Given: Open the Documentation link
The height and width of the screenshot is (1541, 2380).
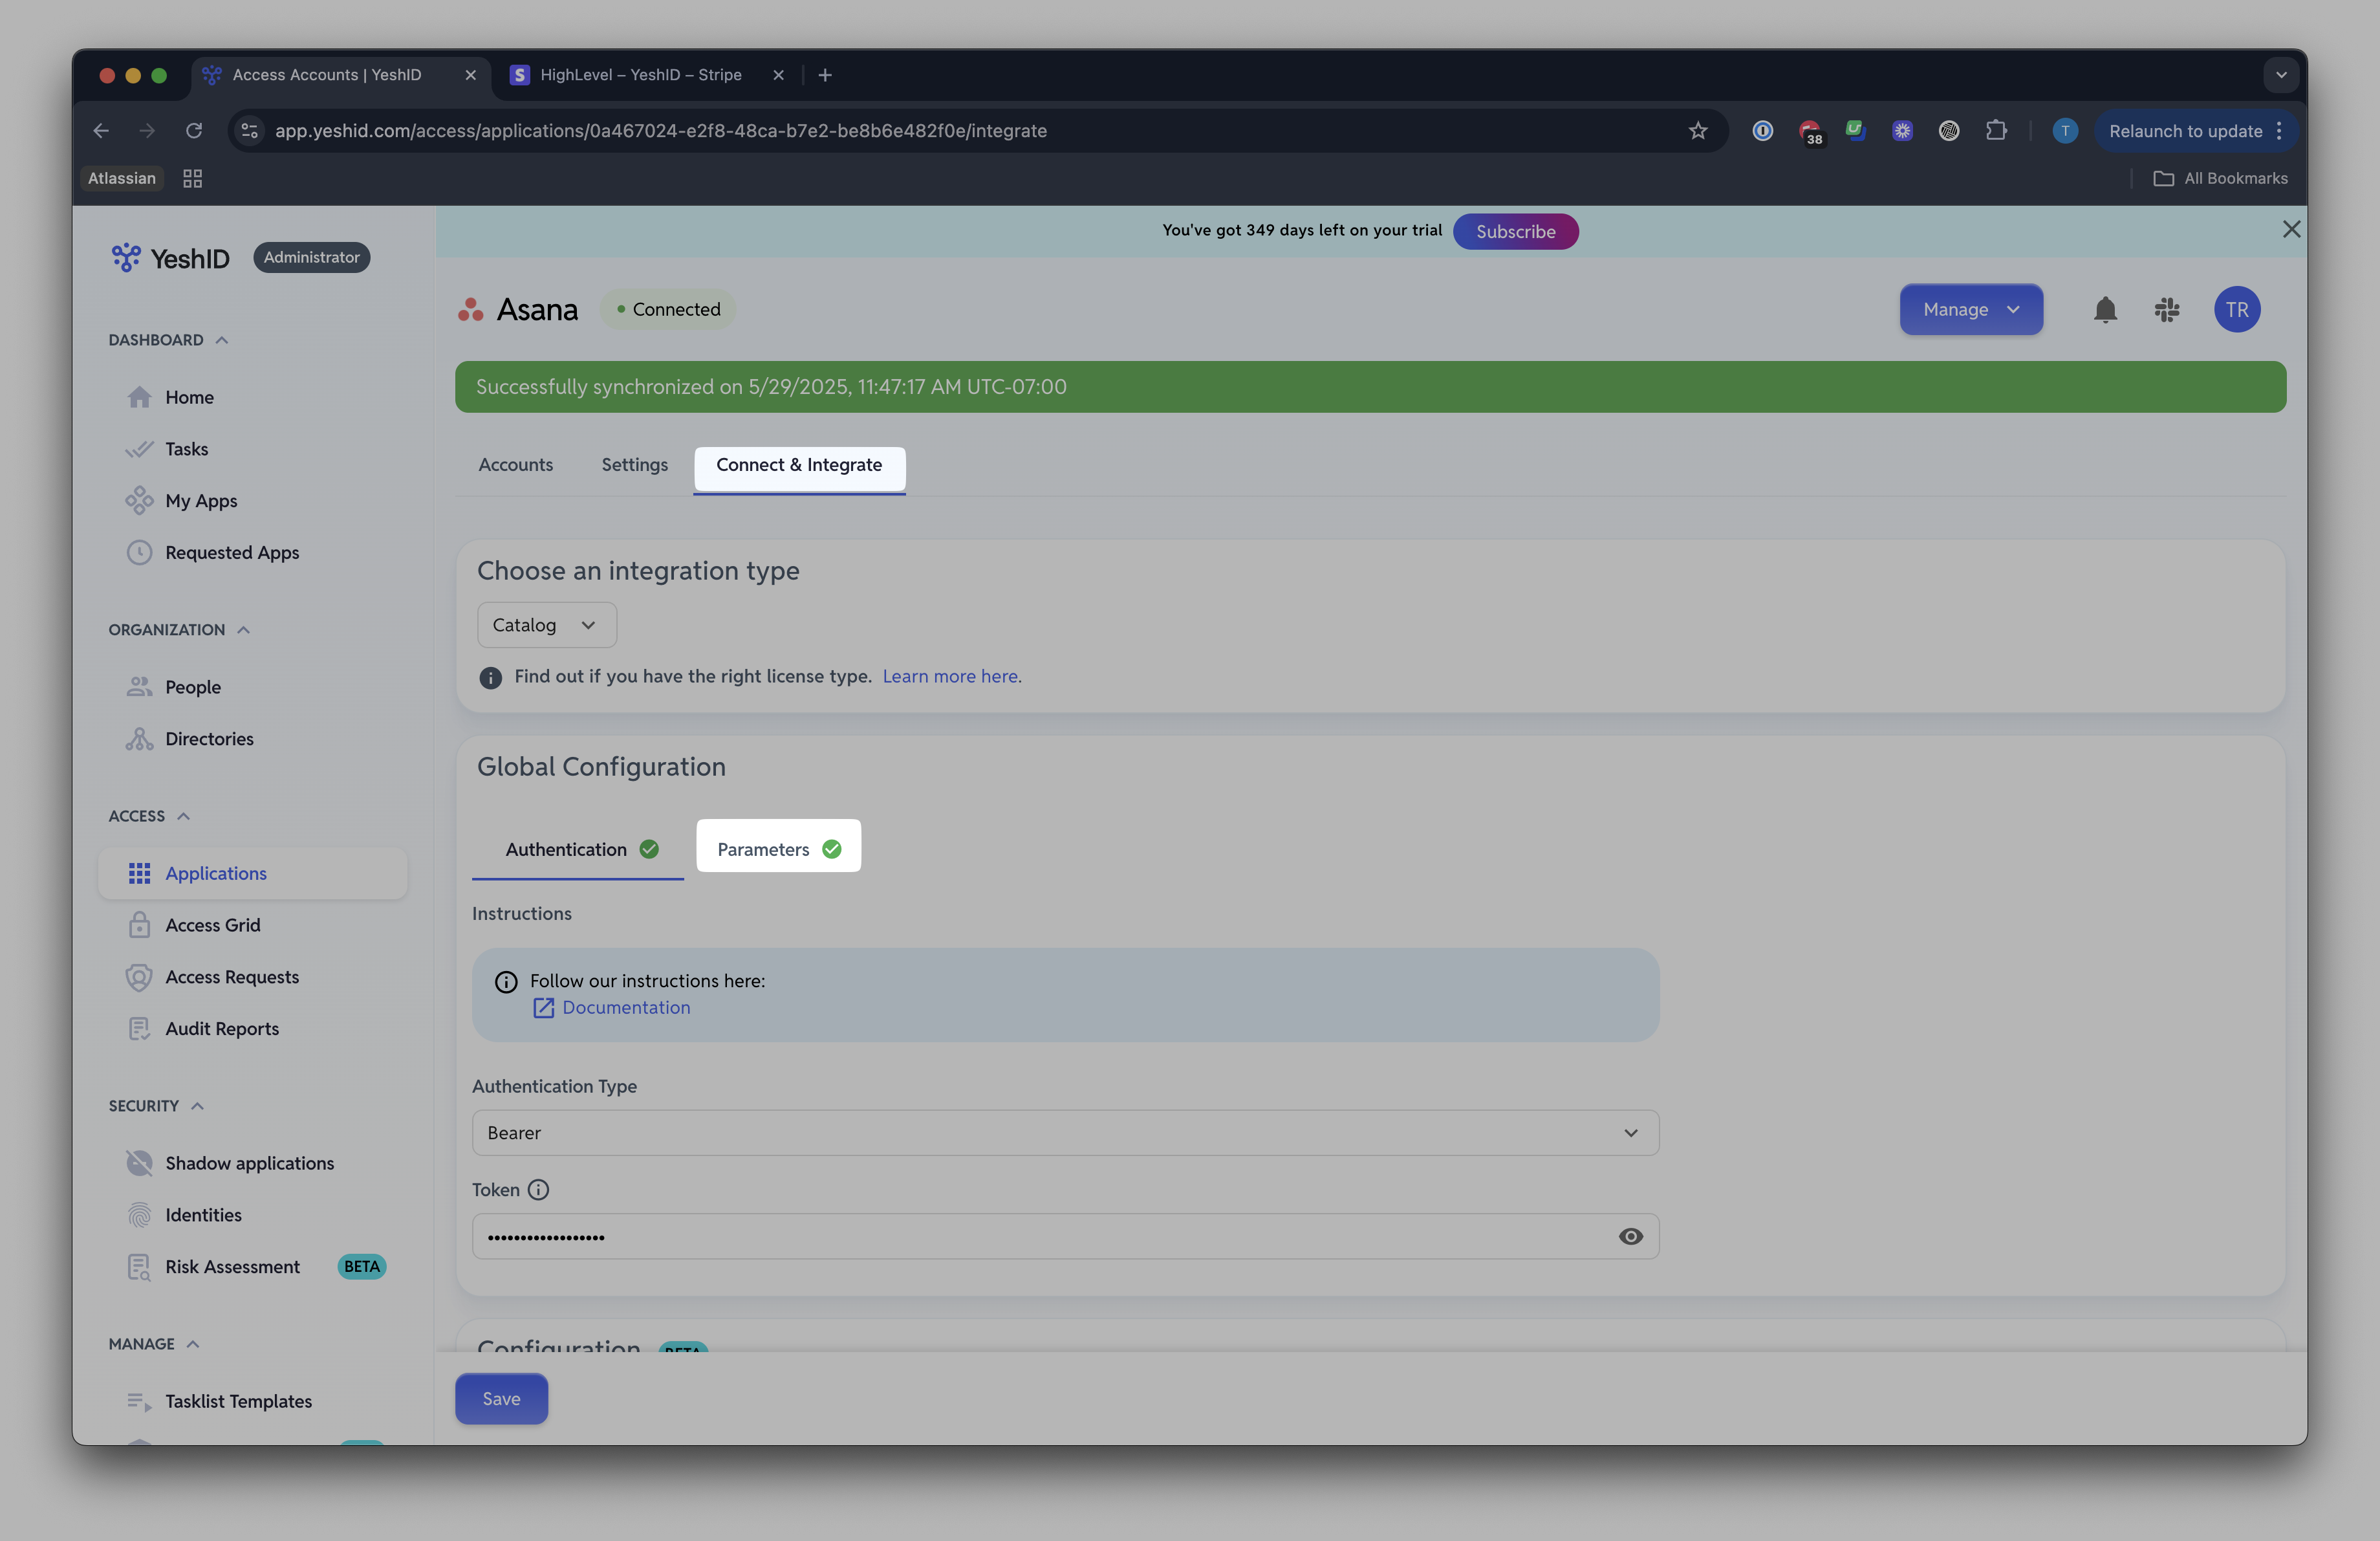Looking at the screenshot, I should tap(626, 1008).
